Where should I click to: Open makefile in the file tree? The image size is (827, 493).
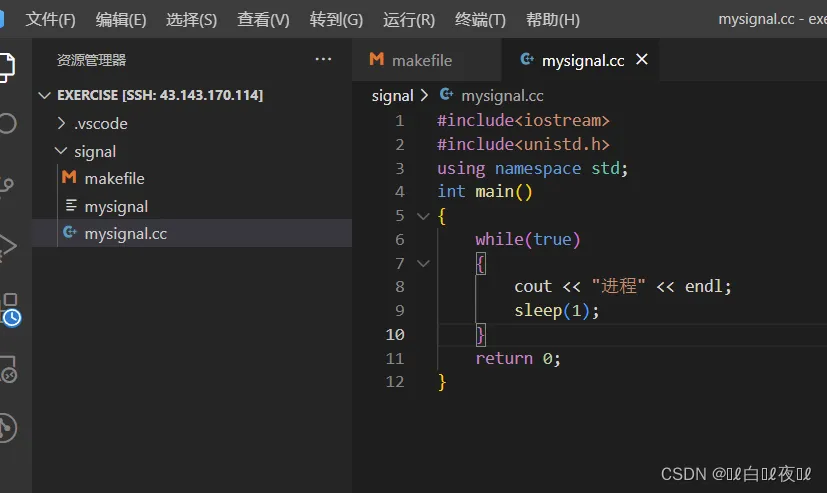[114, 179]
